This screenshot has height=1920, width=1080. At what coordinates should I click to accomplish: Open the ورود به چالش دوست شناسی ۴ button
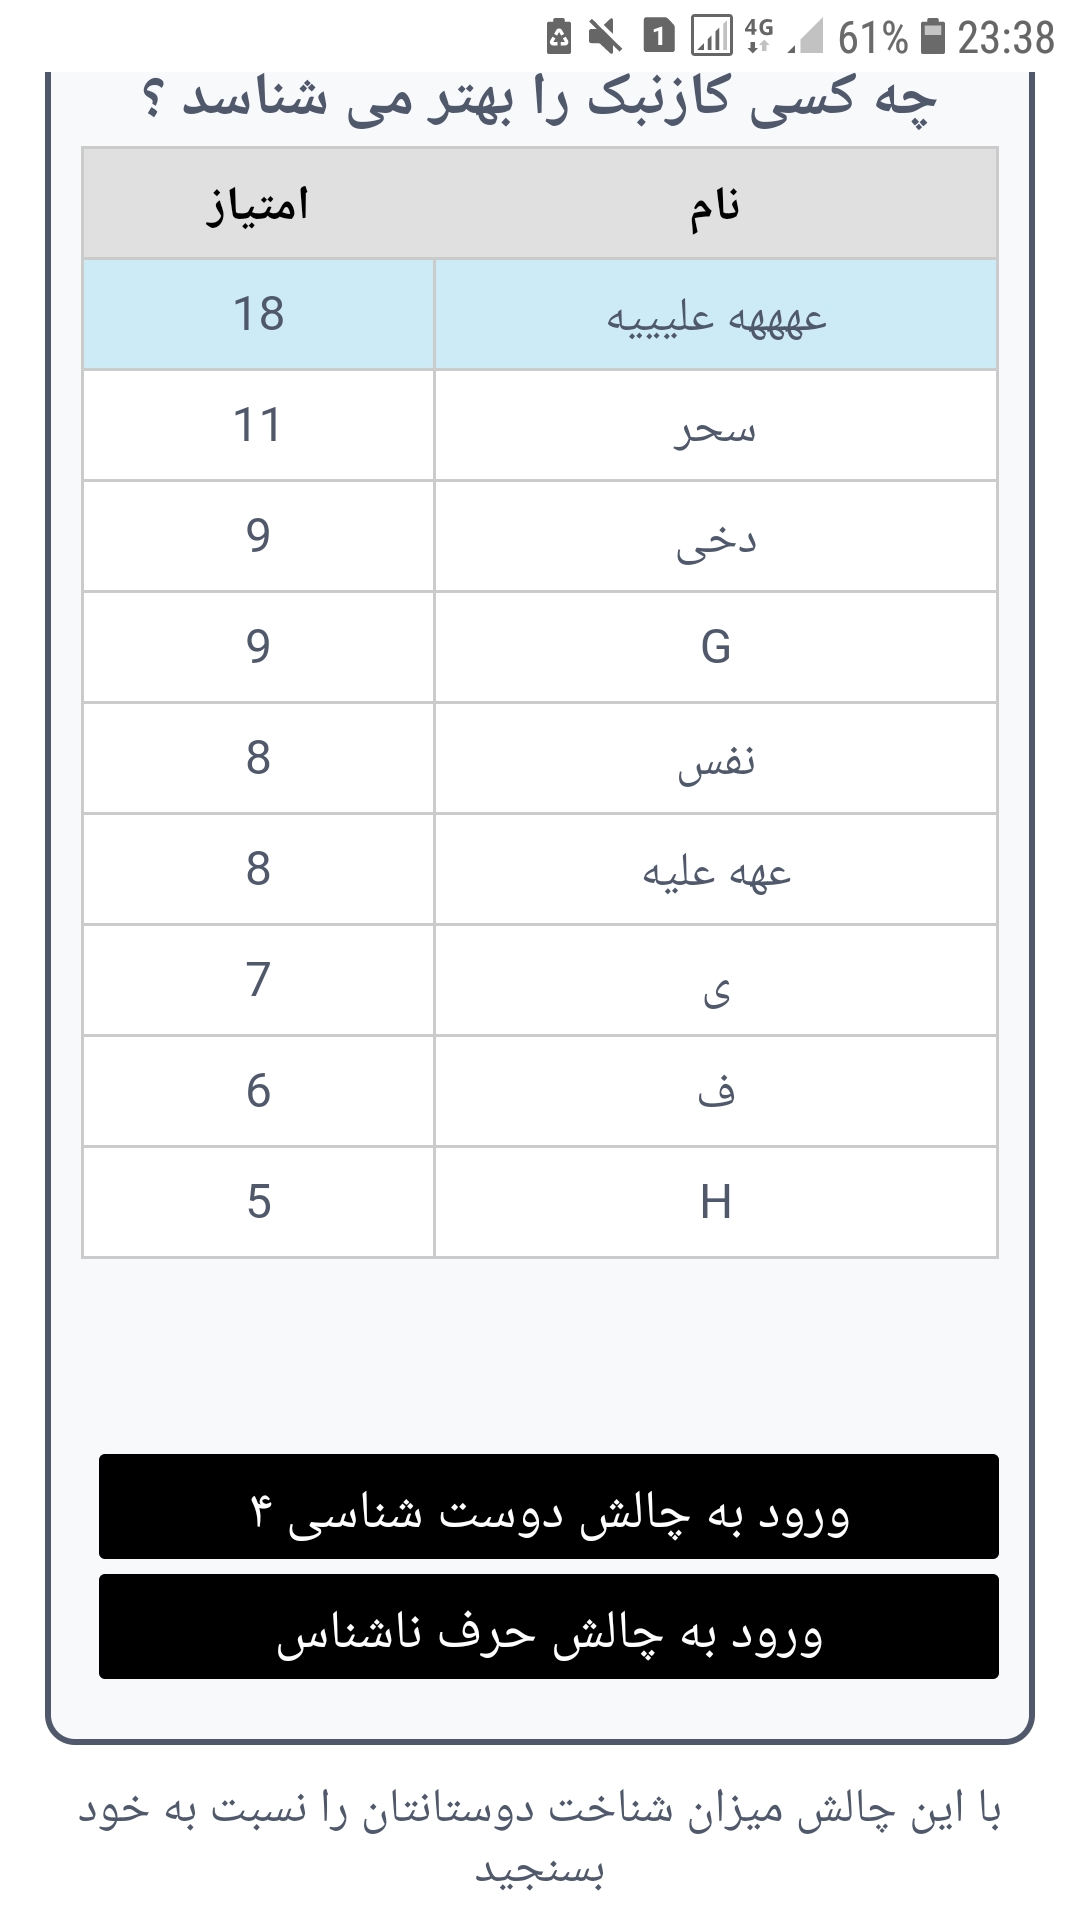click(x=548, y=1506)
